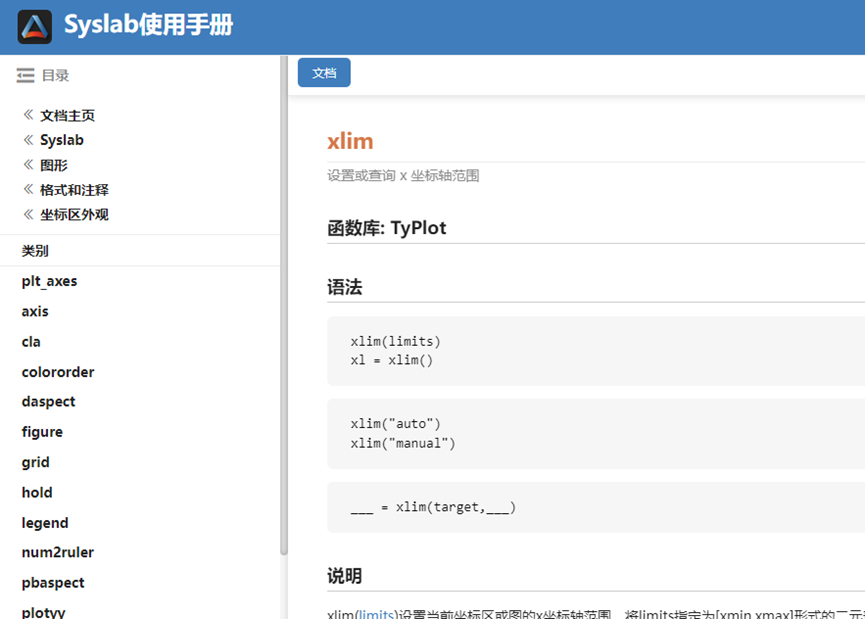
Task: Click the Syslab logo icon
Action: pos(35,26)
